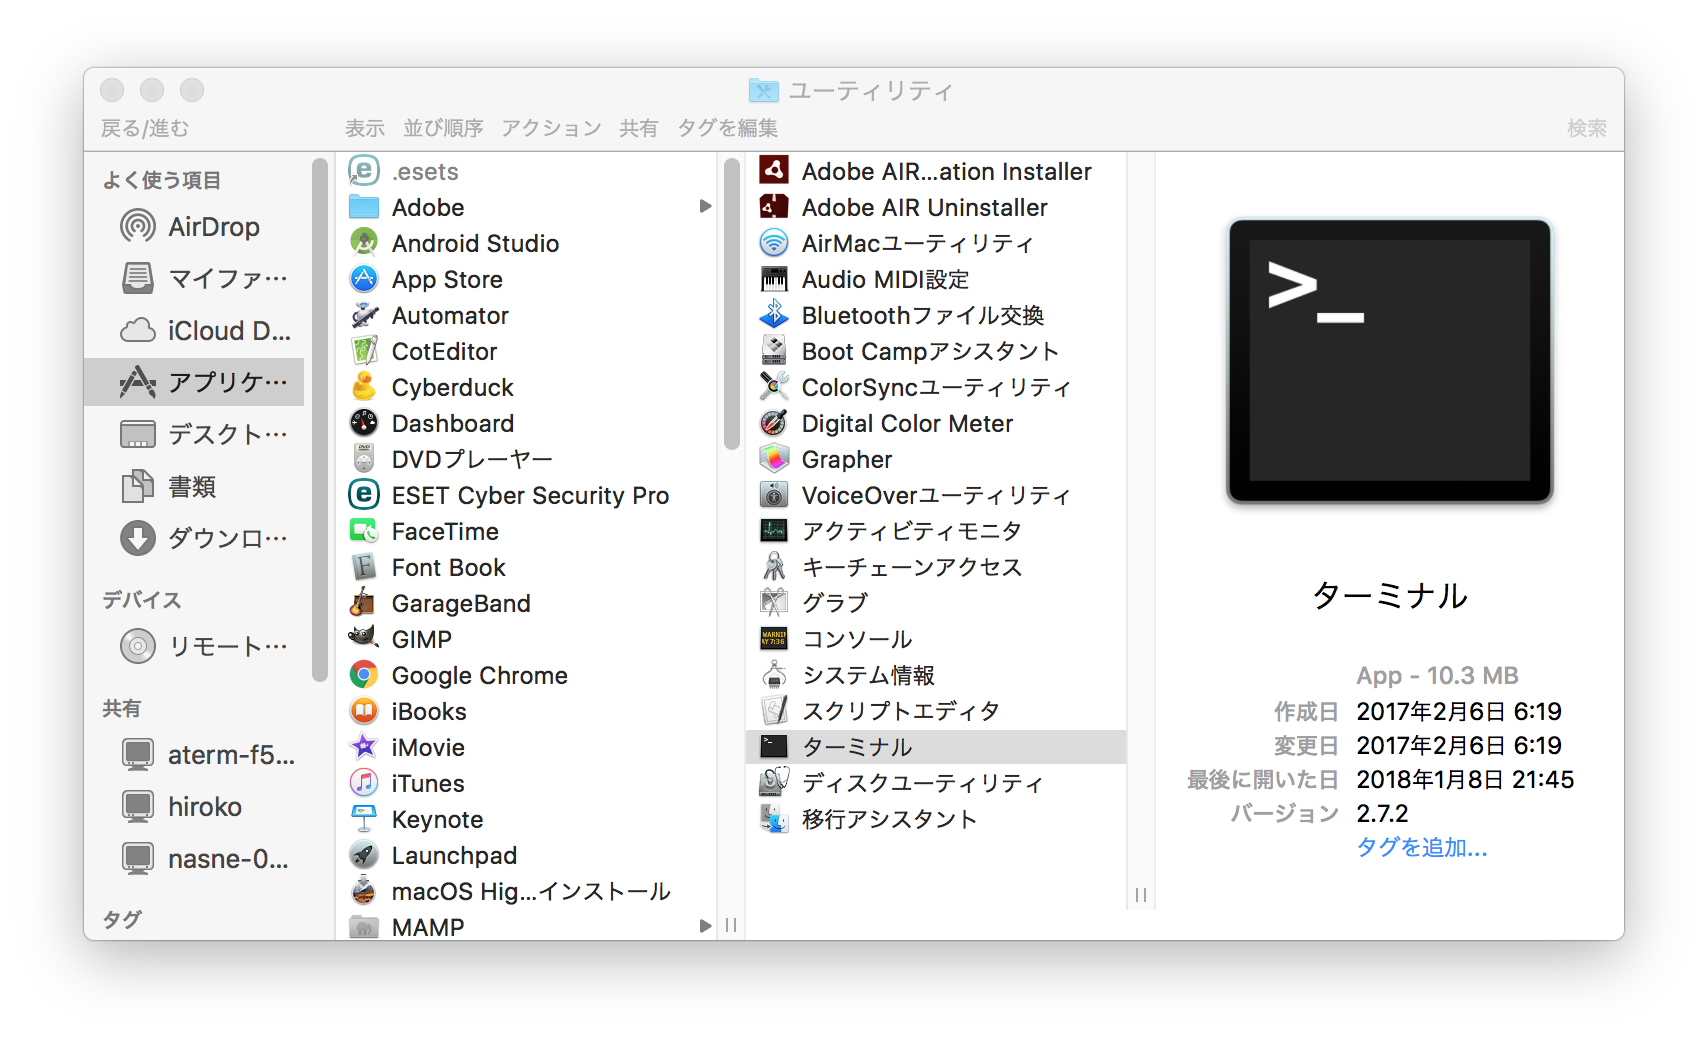Click the Grapher icon
The height and width of the screenshot is (1040, 1708).
click(774, 459)
